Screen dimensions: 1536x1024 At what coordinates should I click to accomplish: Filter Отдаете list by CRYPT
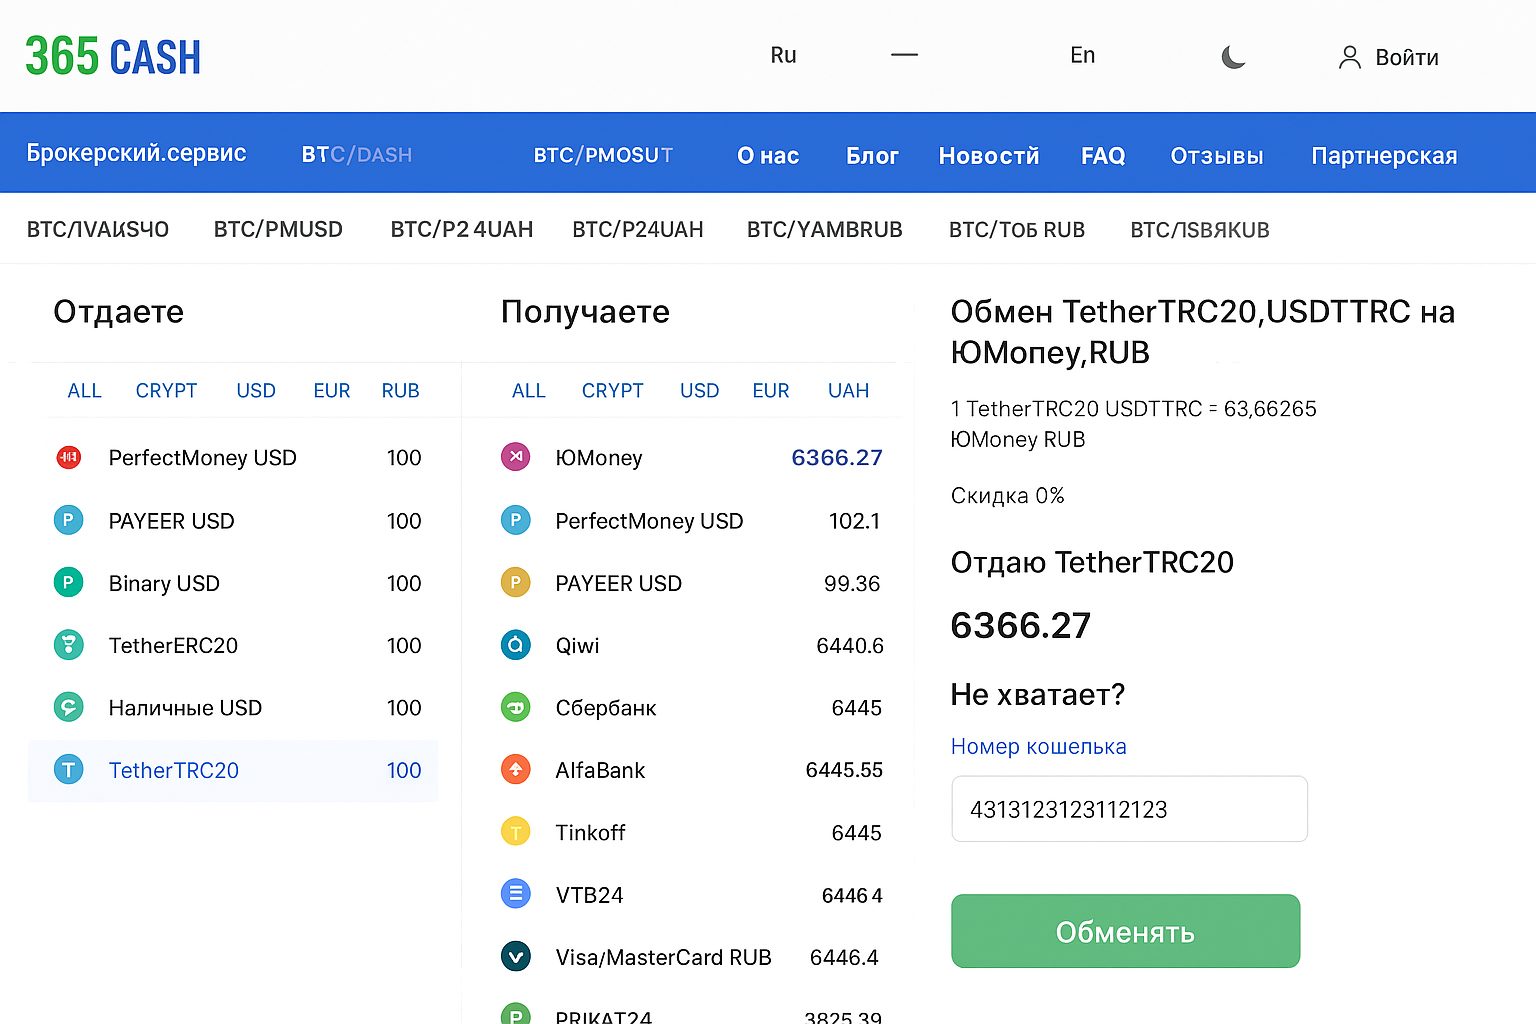coord(166,390)
